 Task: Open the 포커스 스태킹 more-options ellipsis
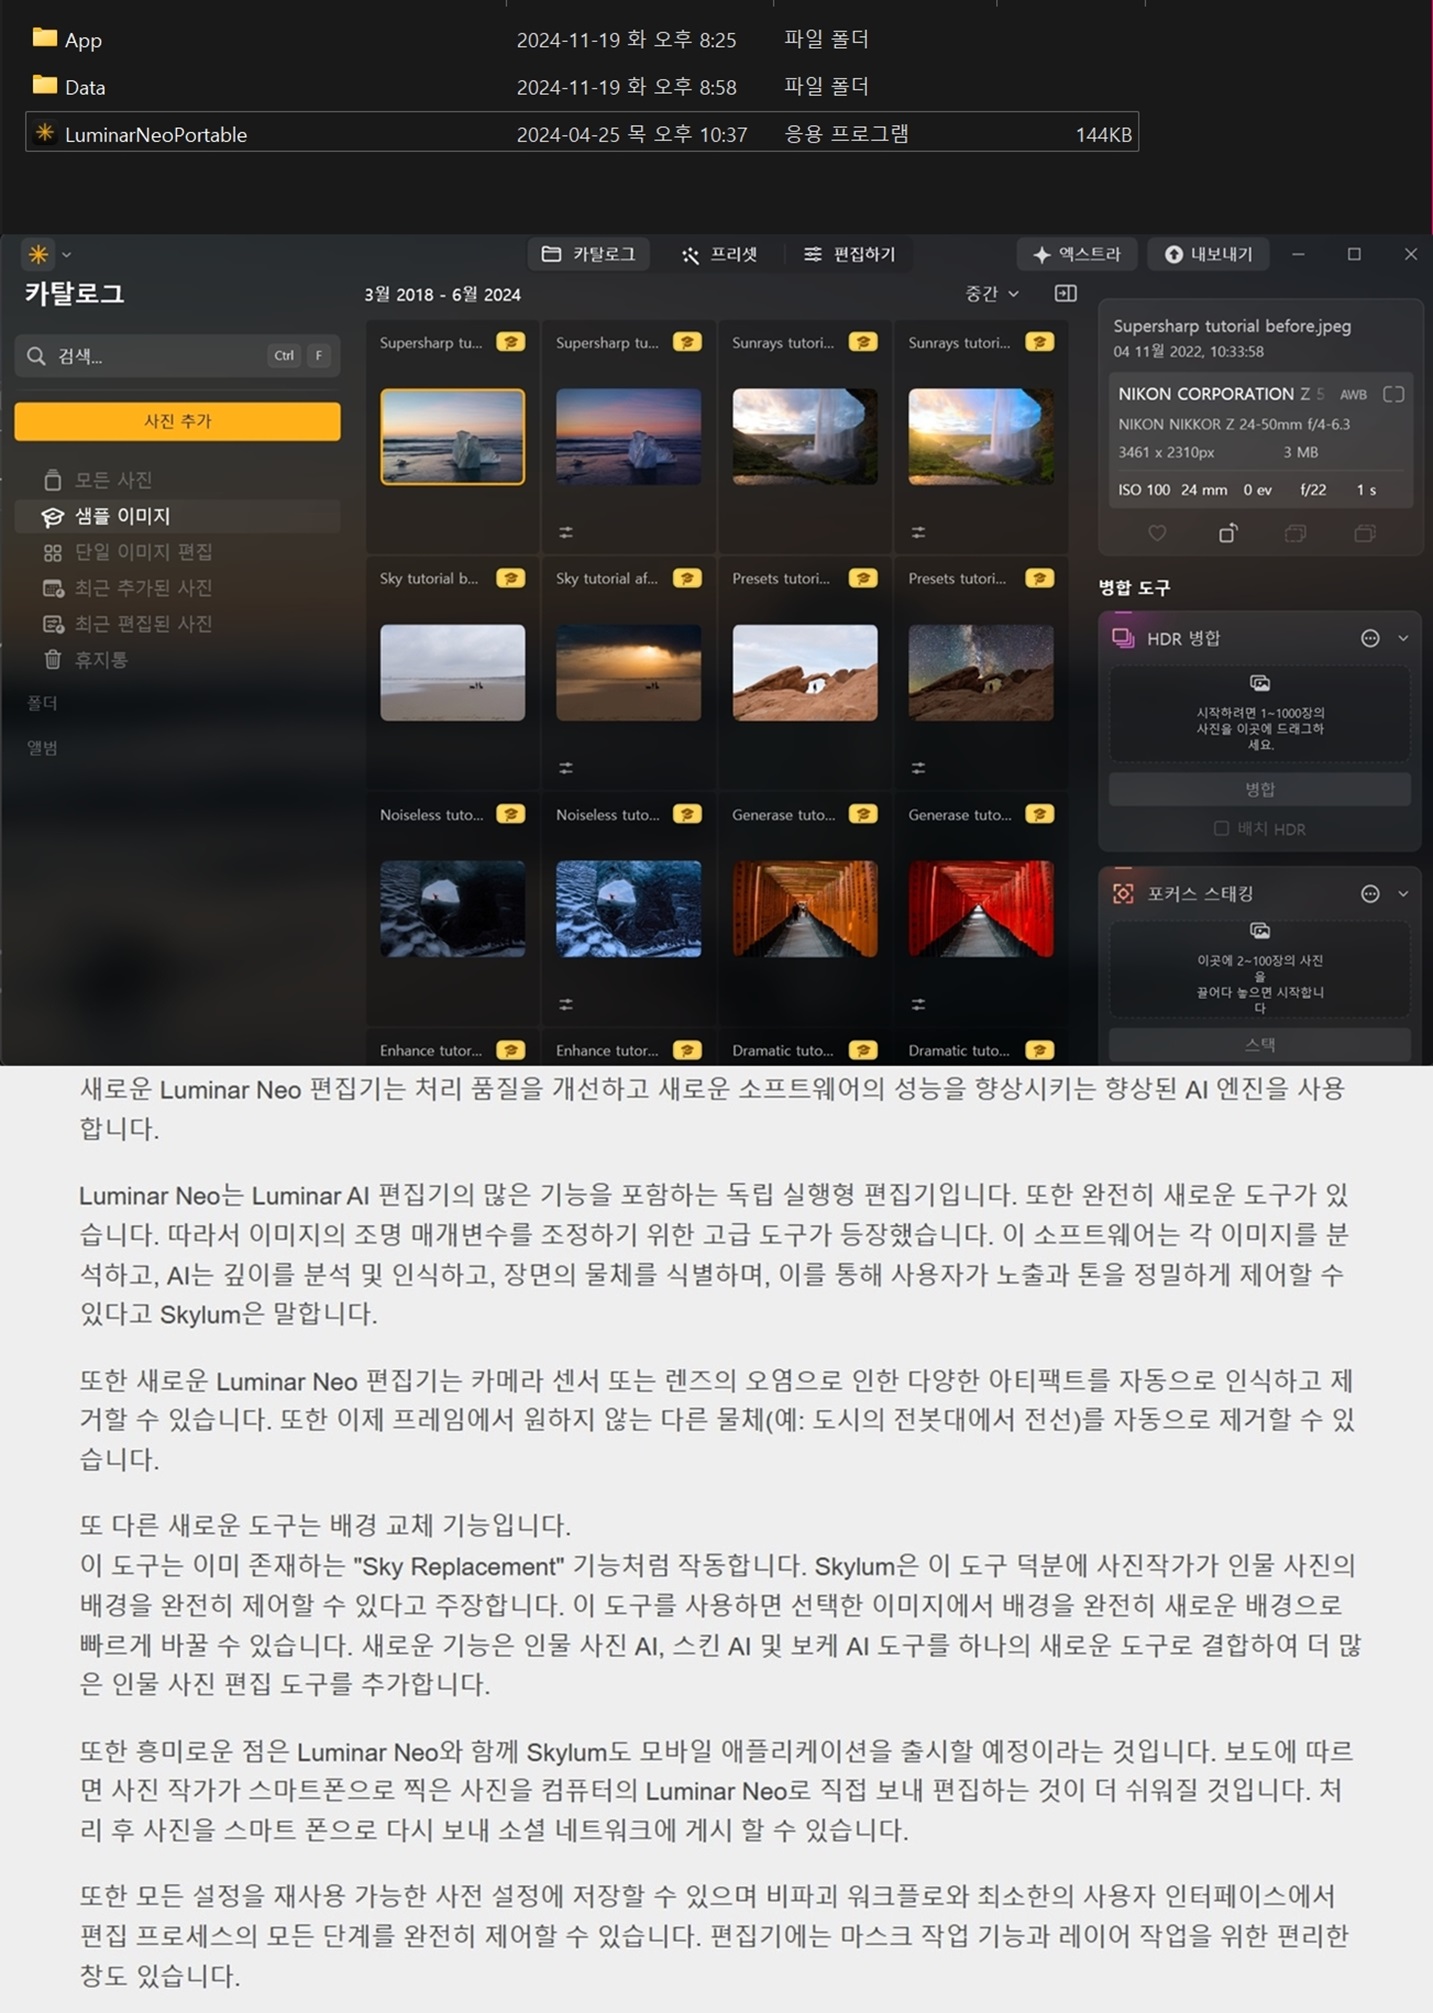pos(1370,894)
